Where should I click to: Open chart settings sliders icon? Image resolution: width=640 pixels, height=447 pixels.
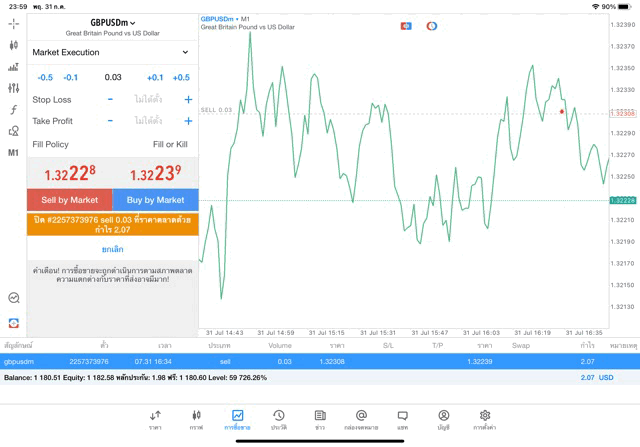coord(14,88)
